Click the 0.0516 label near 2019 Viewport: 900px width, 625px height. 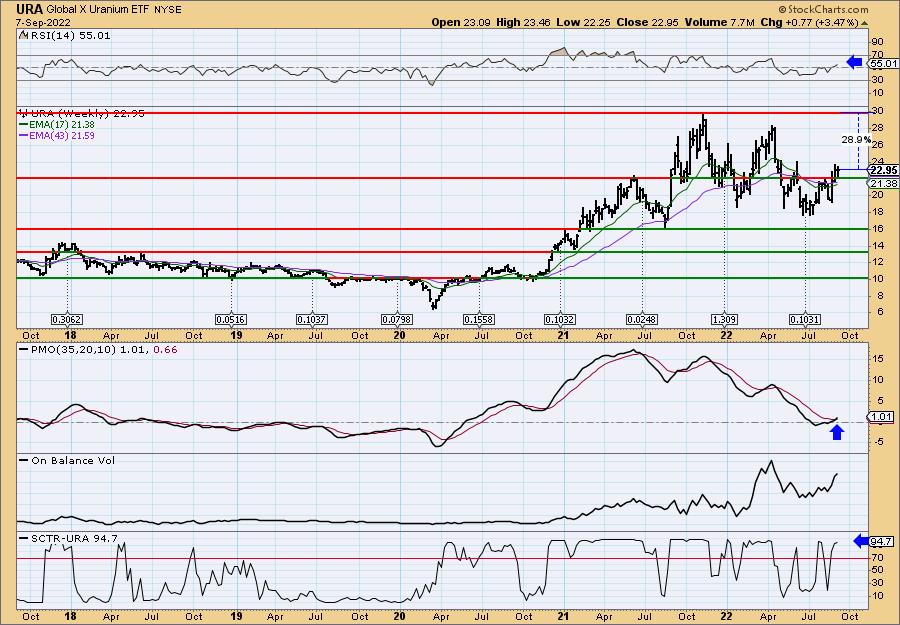click(231, 319)
